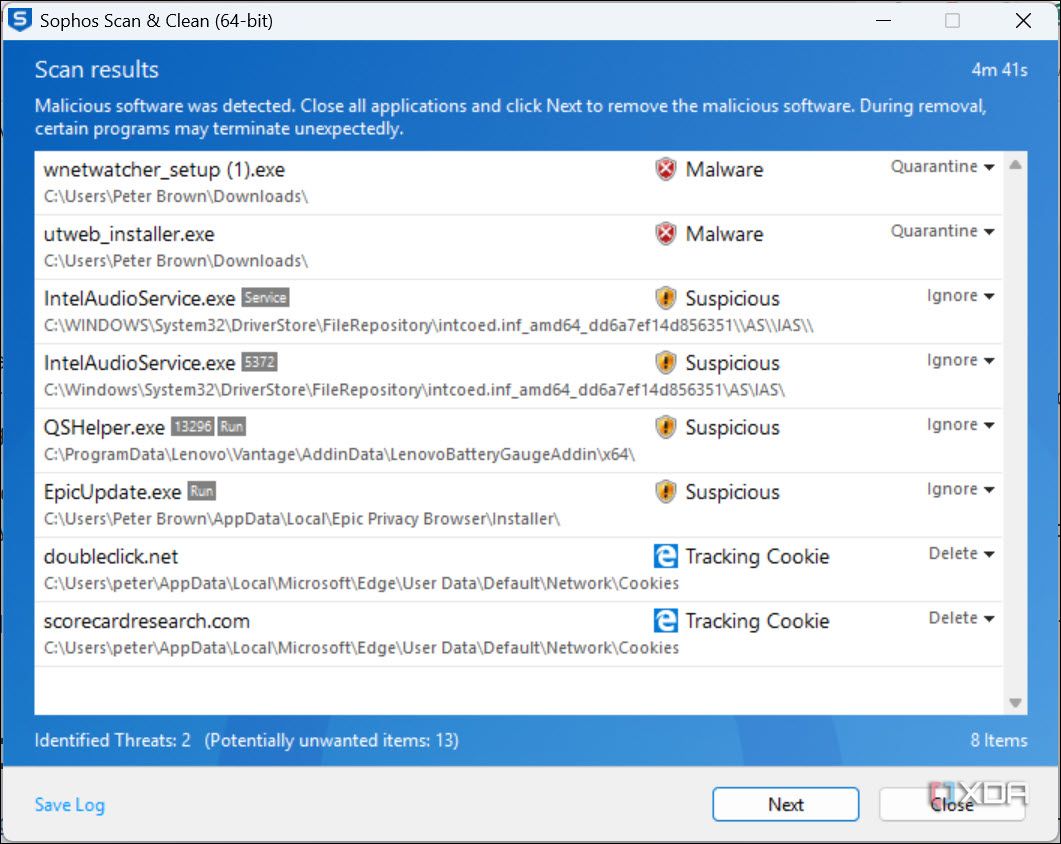This screenshot has height=844, width=1061.
Task: Click scroll down arrow in results list
Action: (x=1015, y=703)
